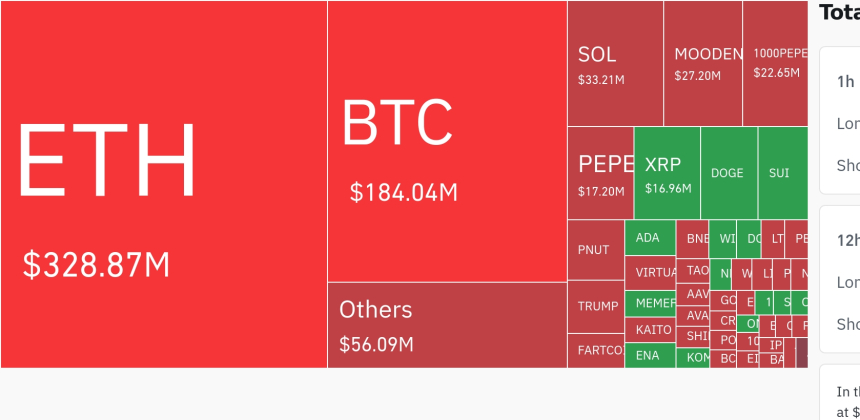Select the SOL $33.21M tile
The height and width of the screenshot is (420, 860).
pos(614,63)
